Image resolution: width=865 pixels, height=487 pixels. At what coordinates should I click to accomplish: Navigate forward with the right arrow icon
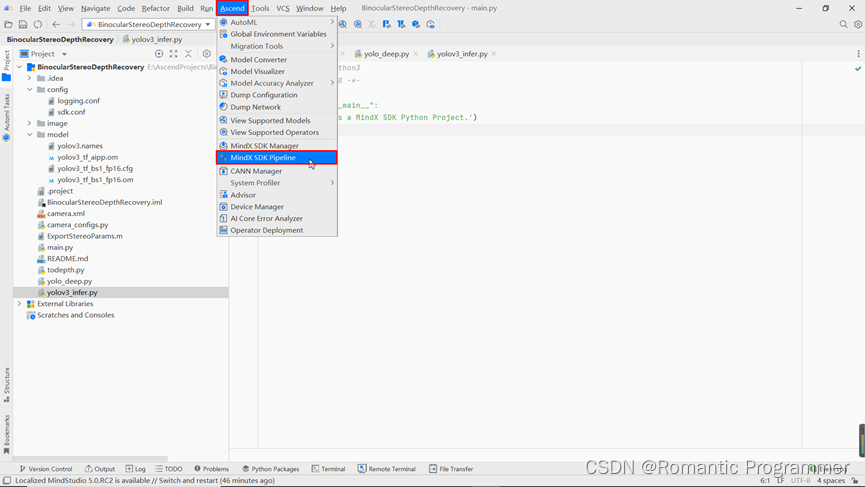tap(71, 24)
